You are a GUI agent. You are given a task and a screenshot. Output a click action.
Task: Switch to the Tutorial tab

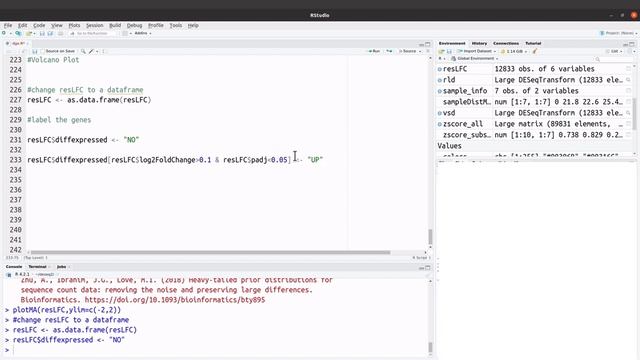[x=533, y=43]
